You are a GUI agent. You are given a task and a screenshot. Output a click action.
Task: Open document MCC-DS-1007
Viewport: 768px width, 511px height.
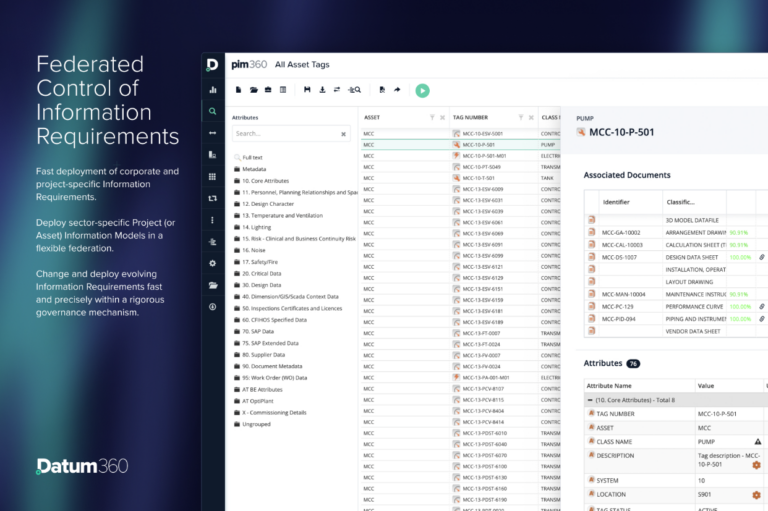click(619, 257)
